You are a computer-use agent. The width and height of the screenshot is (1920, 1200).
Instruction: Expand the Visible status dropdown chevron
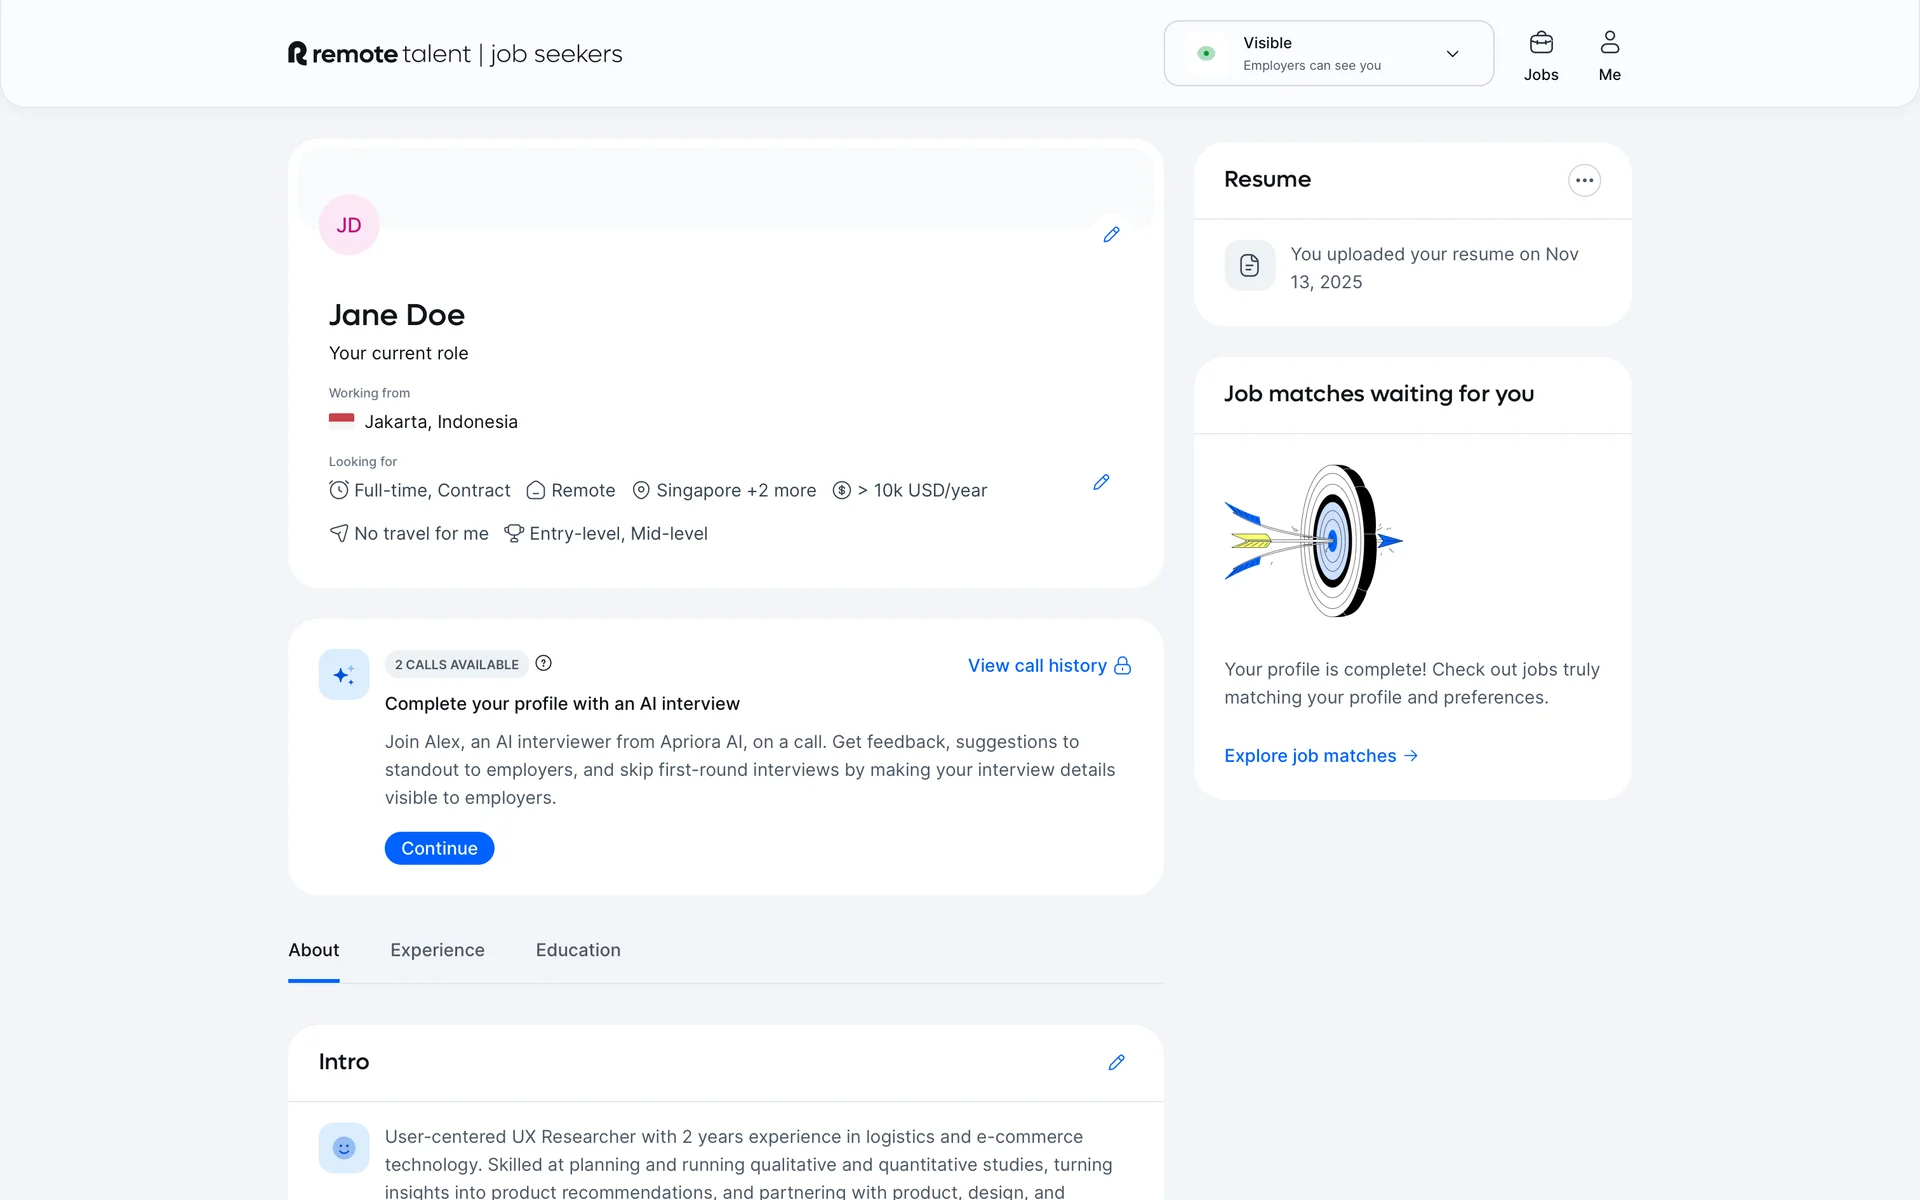1452,54
